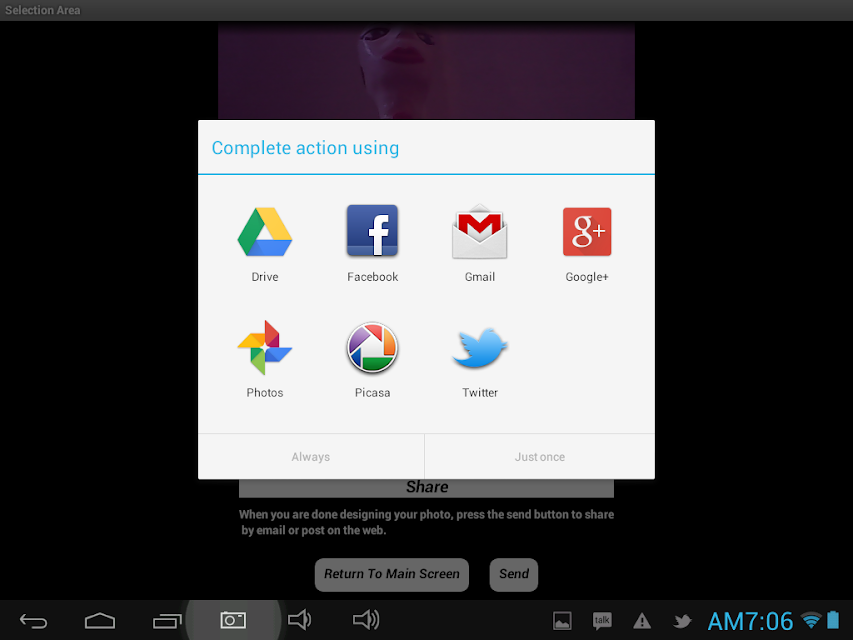Tap the Android home navigation icon
The width and height of the screenshot is (853, 640).
(100, 621)
